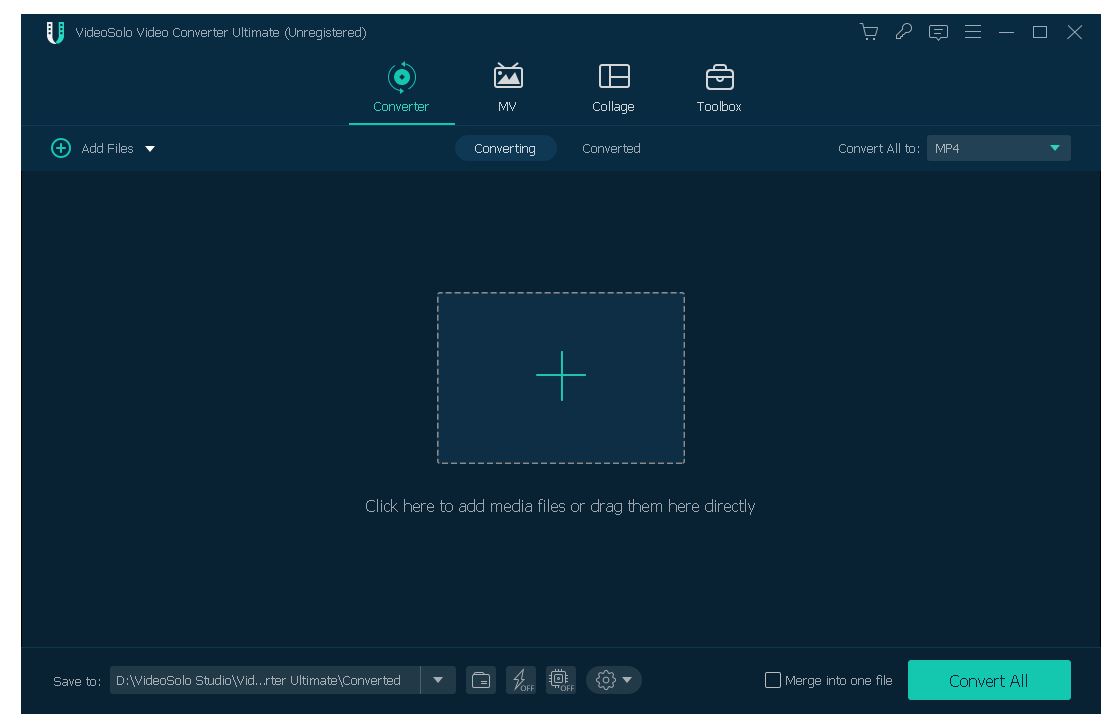Screen dimensions: 1117x724
Task: Expand the Save to path dropdown arrow
Action: (x=438, y=681)
